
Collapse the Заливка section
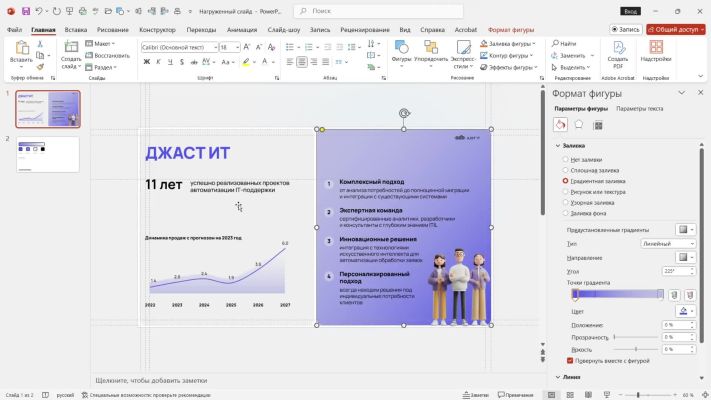coord(558,146)
